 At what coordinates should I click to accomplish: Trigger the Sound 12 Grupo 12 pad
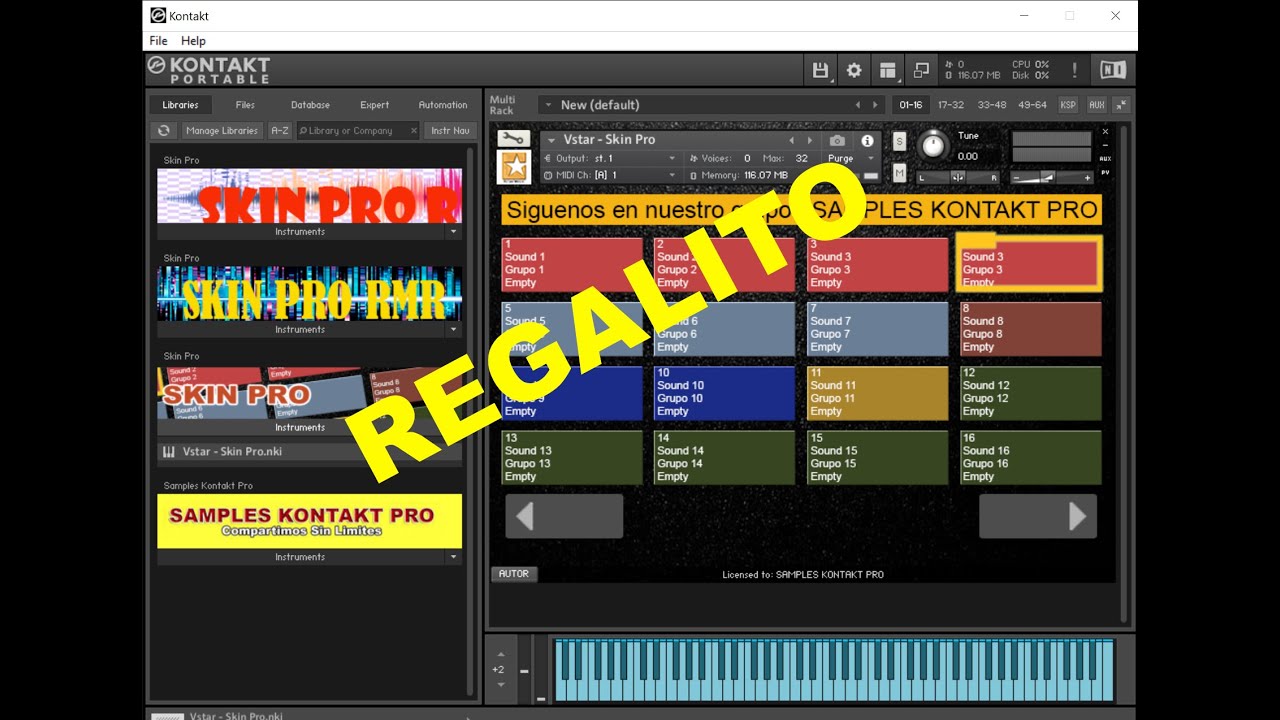tap(1030, 392)
